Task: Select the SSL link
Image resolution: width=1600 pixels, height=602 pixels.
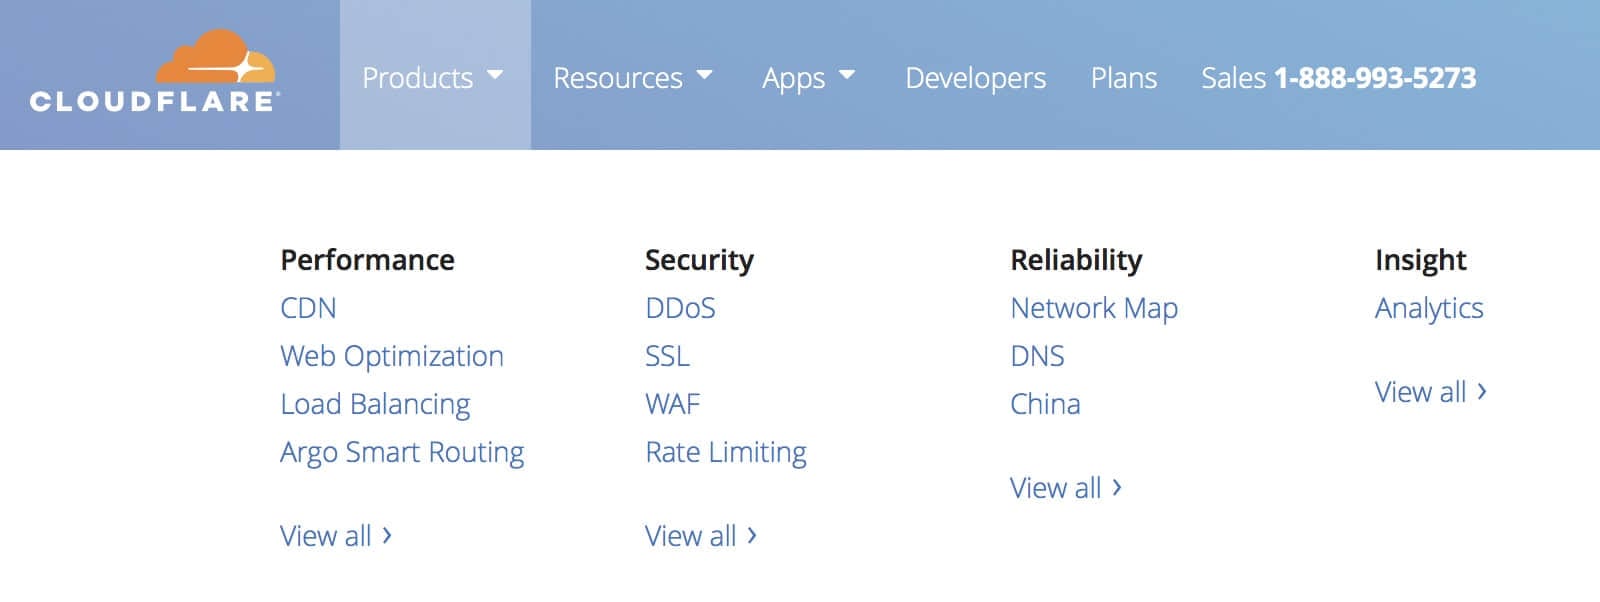Action: tap(667, 356)
